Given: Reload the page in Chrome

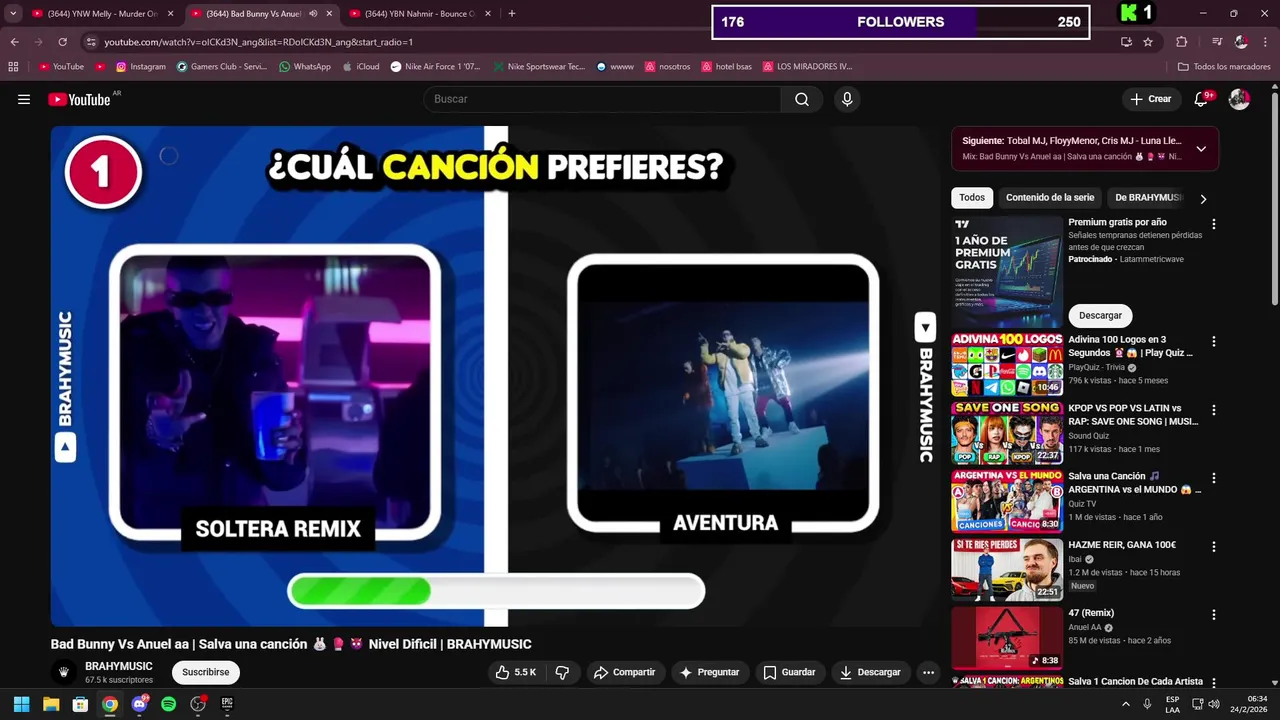Looking at the screenshot, I should coord(62,42).
